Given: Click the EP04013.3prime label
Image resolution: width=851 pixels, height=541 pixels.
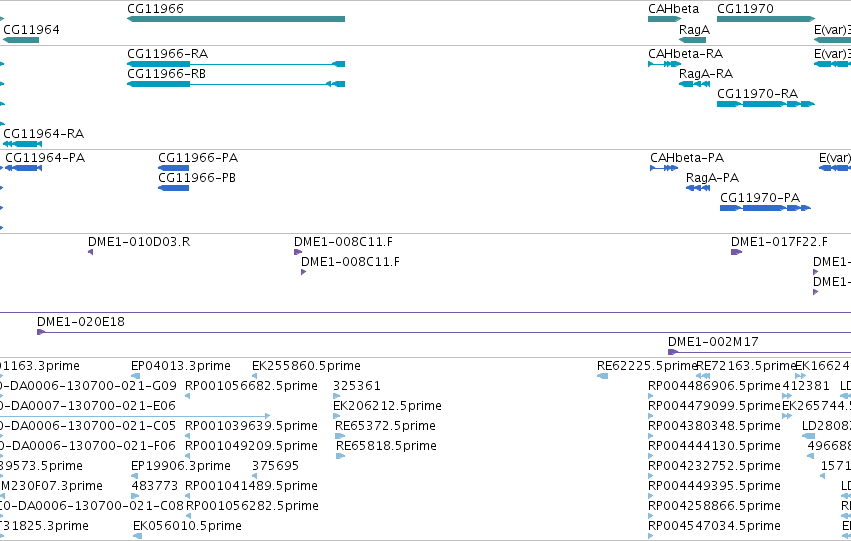Looking at the screenshot, I should point(181,366).
